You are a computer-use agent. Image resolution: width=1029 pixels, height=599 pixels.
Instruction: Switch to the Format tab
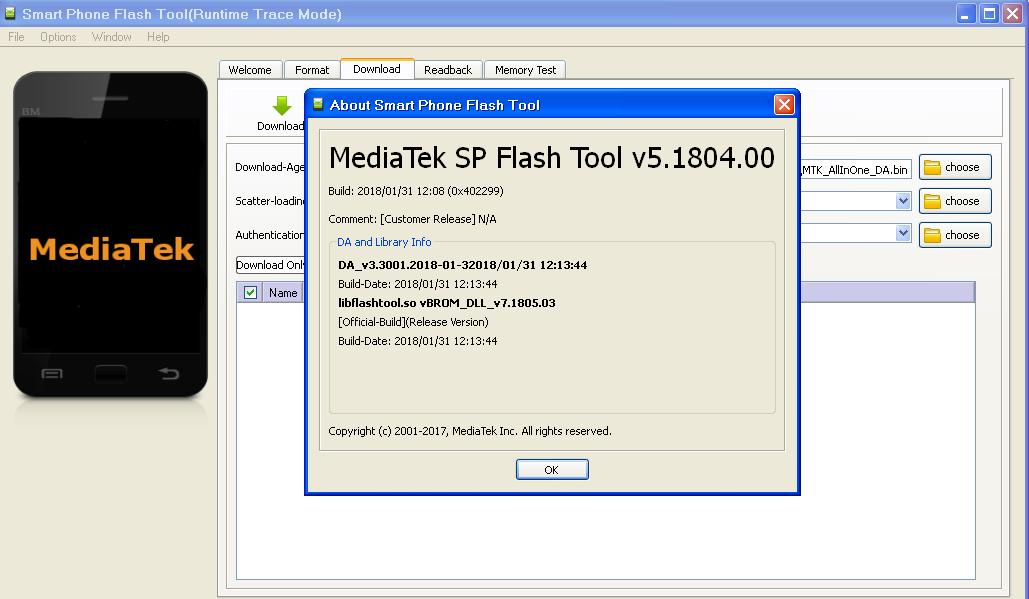tap(312, 70)
